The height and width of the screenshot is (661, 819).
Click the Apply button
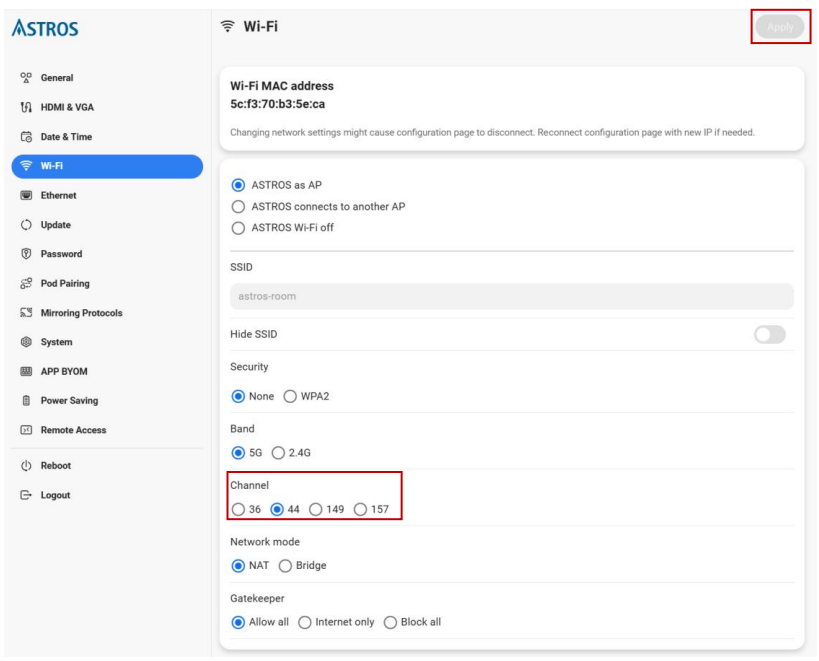coord(780,27)
